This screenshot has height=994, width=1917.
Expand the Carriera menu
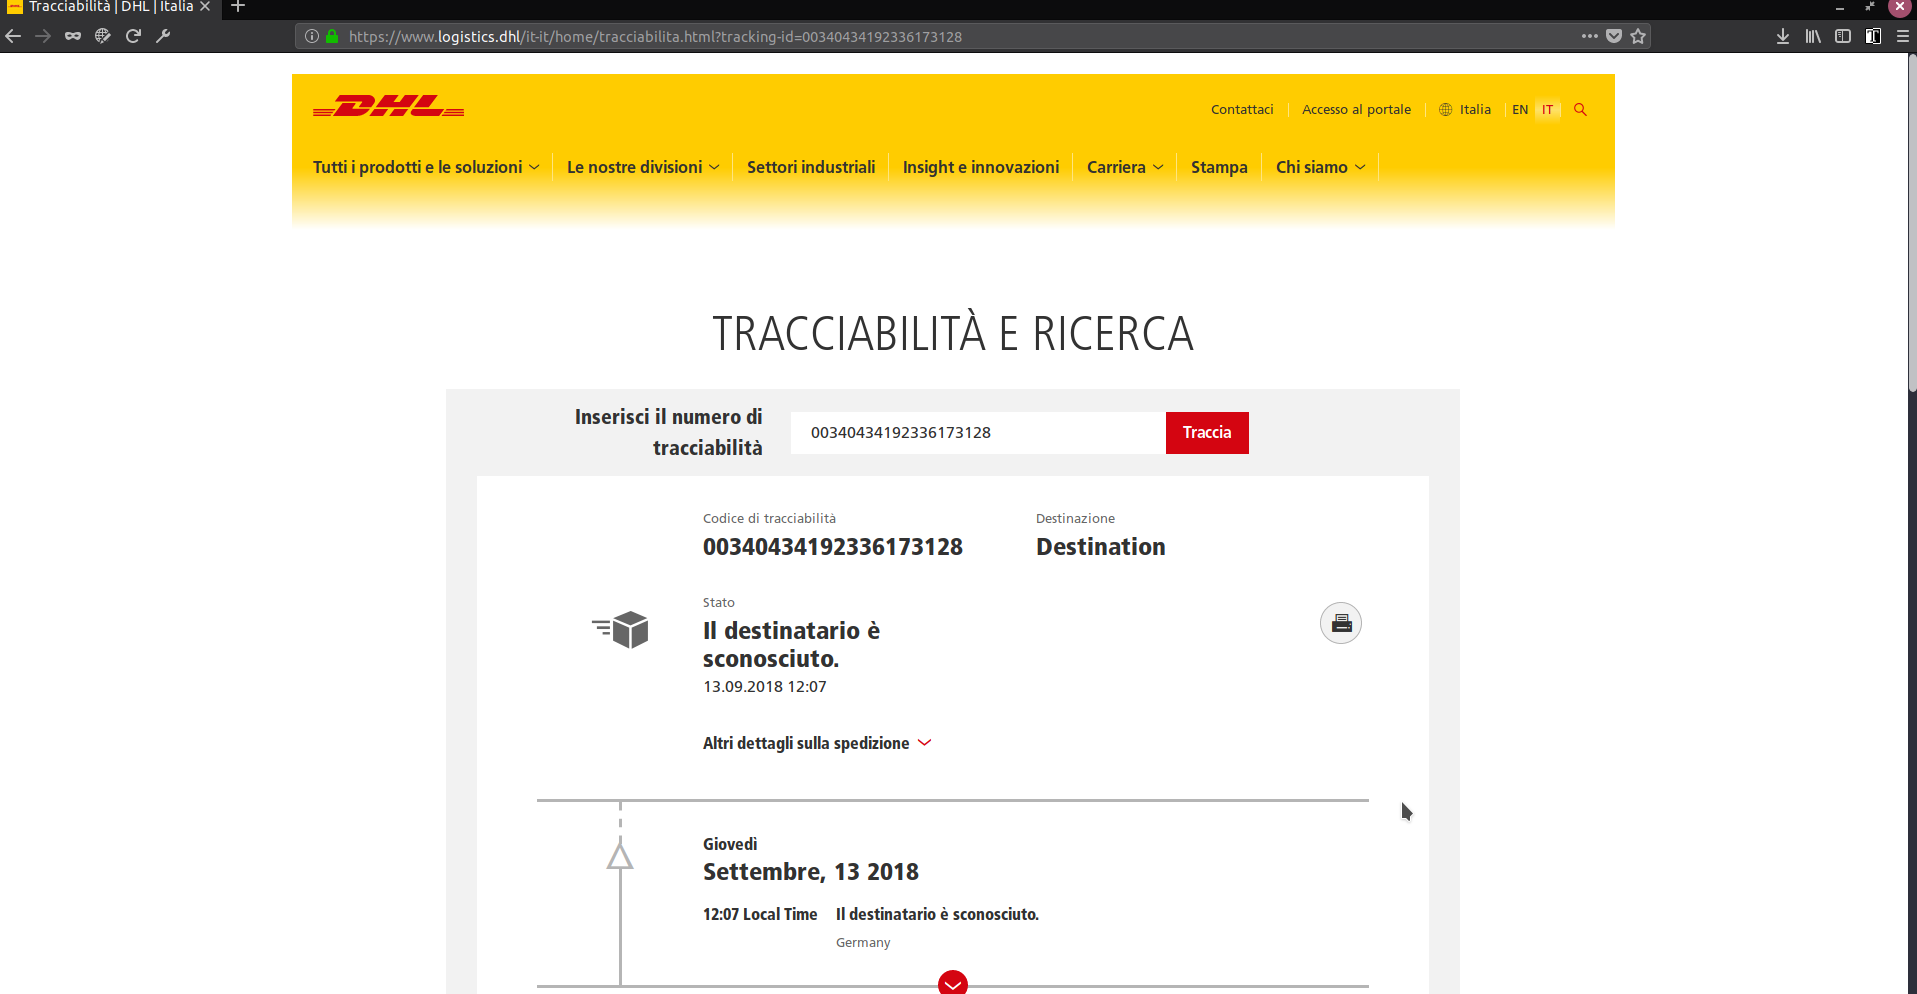coord(1125,167)
